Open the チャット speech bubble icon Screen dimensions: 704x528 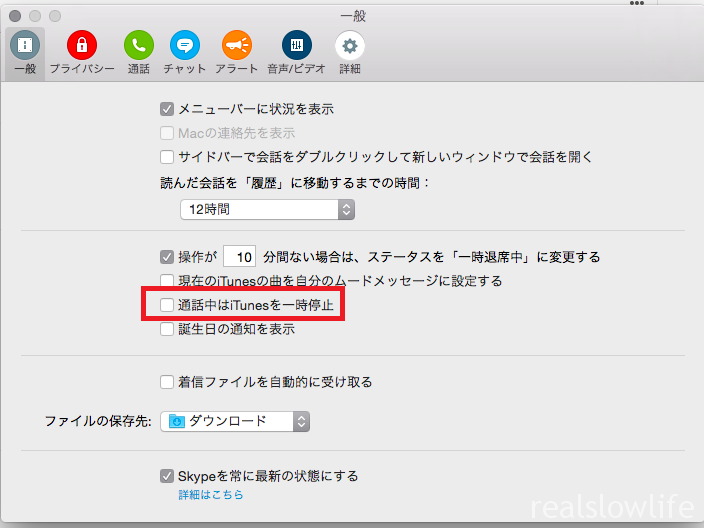[185, 45]
